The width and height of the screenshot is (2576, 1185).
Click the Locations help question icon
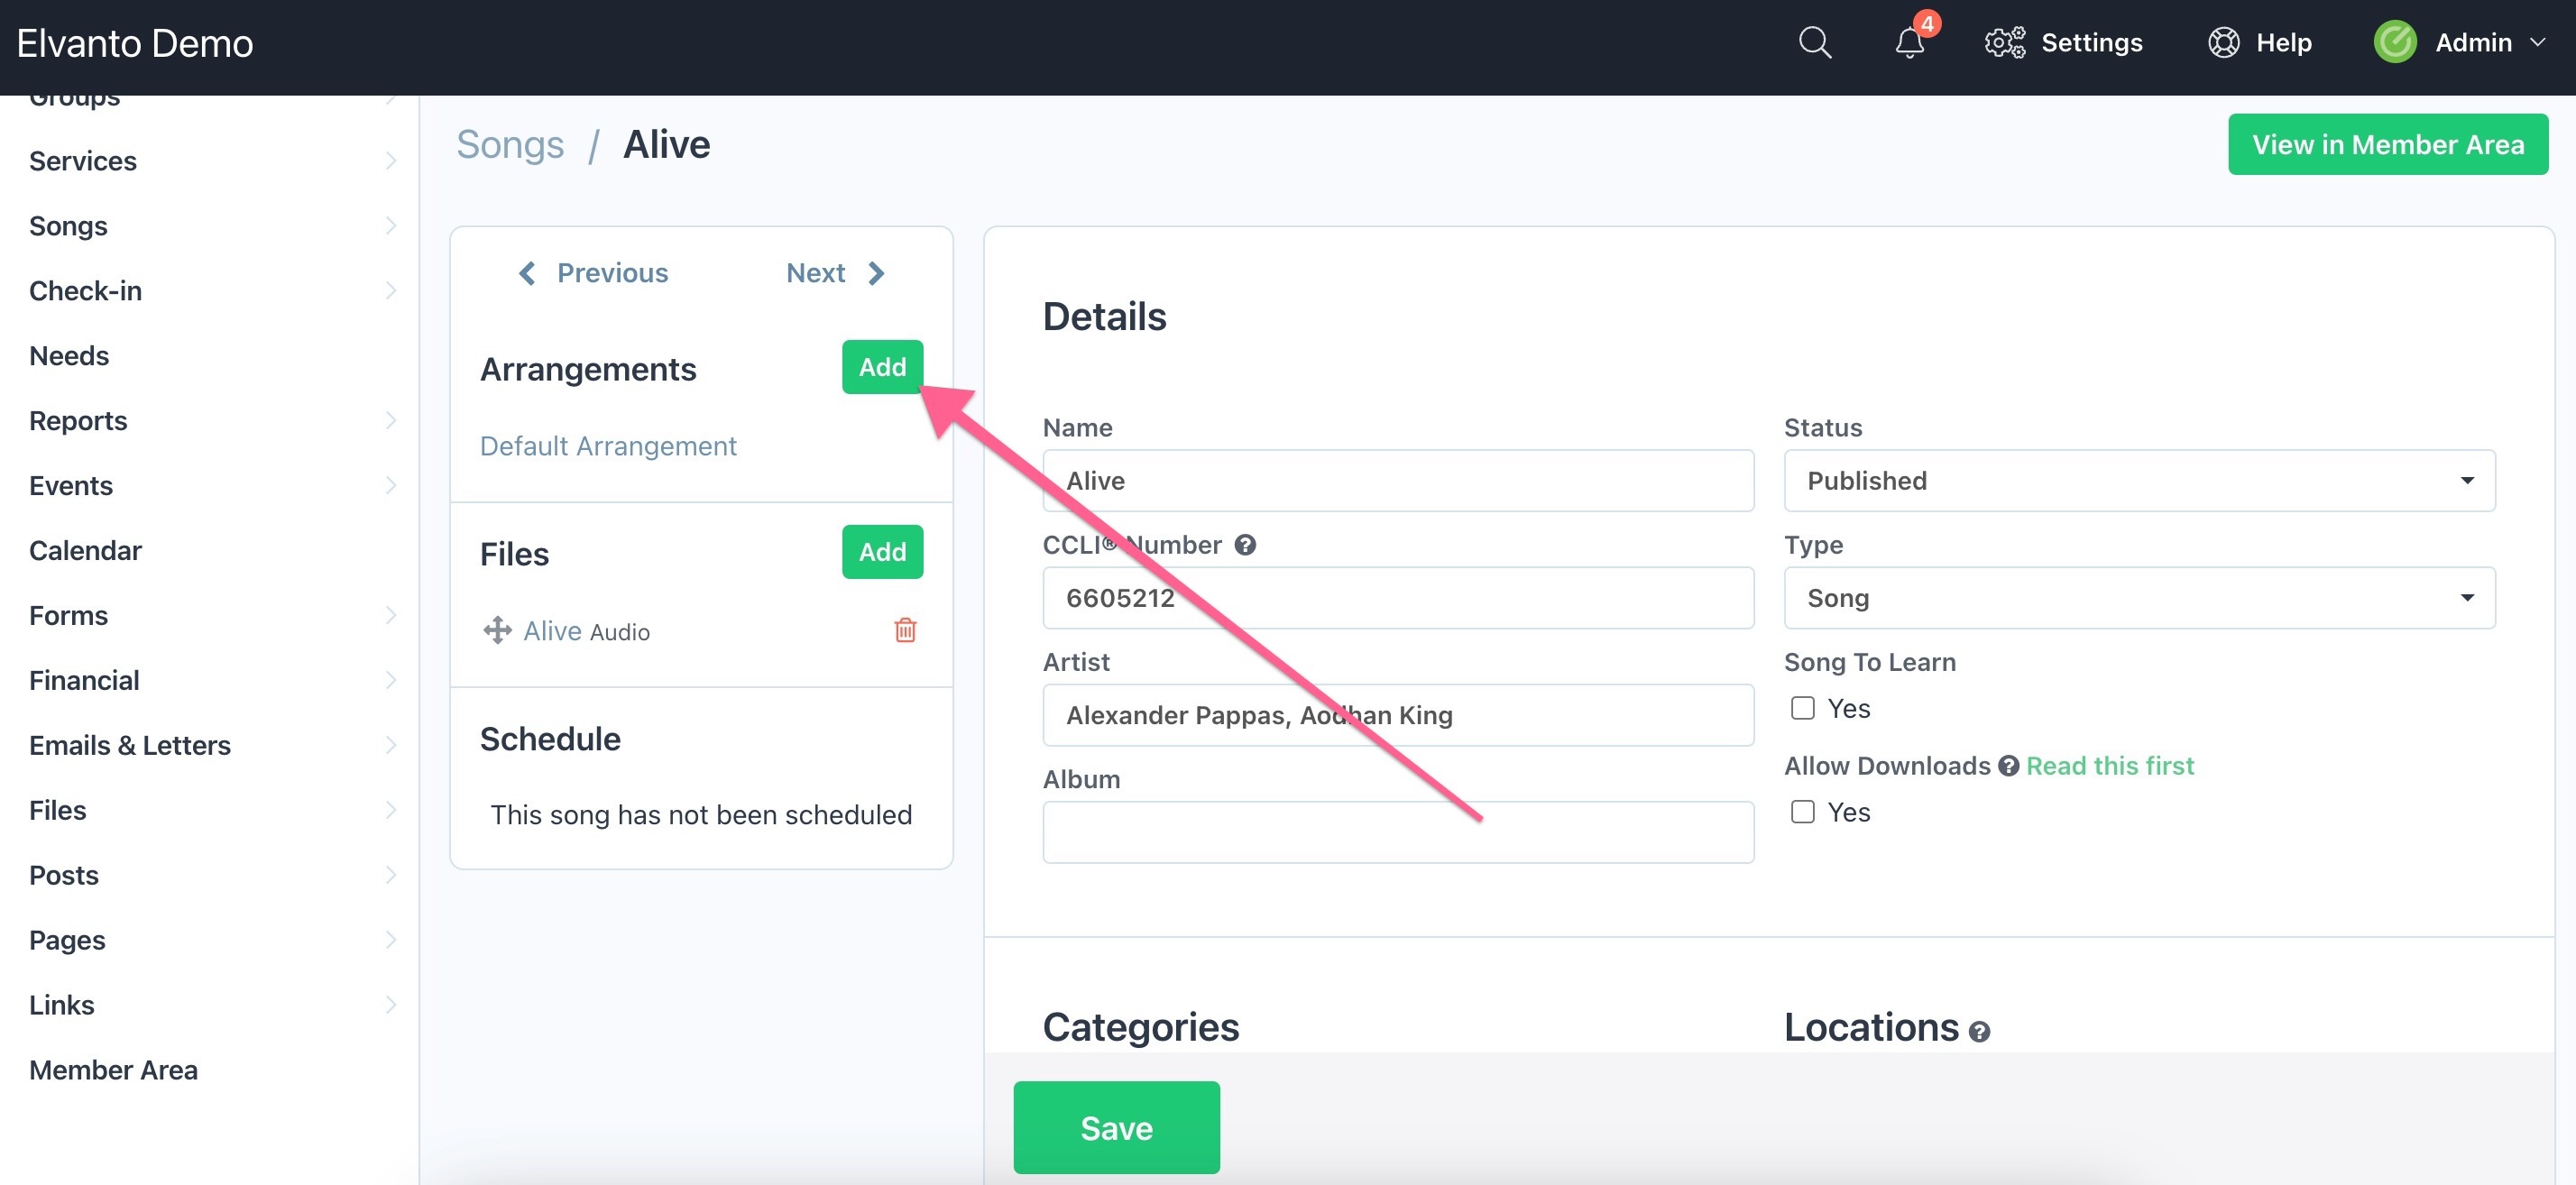click(1979, 1031)
